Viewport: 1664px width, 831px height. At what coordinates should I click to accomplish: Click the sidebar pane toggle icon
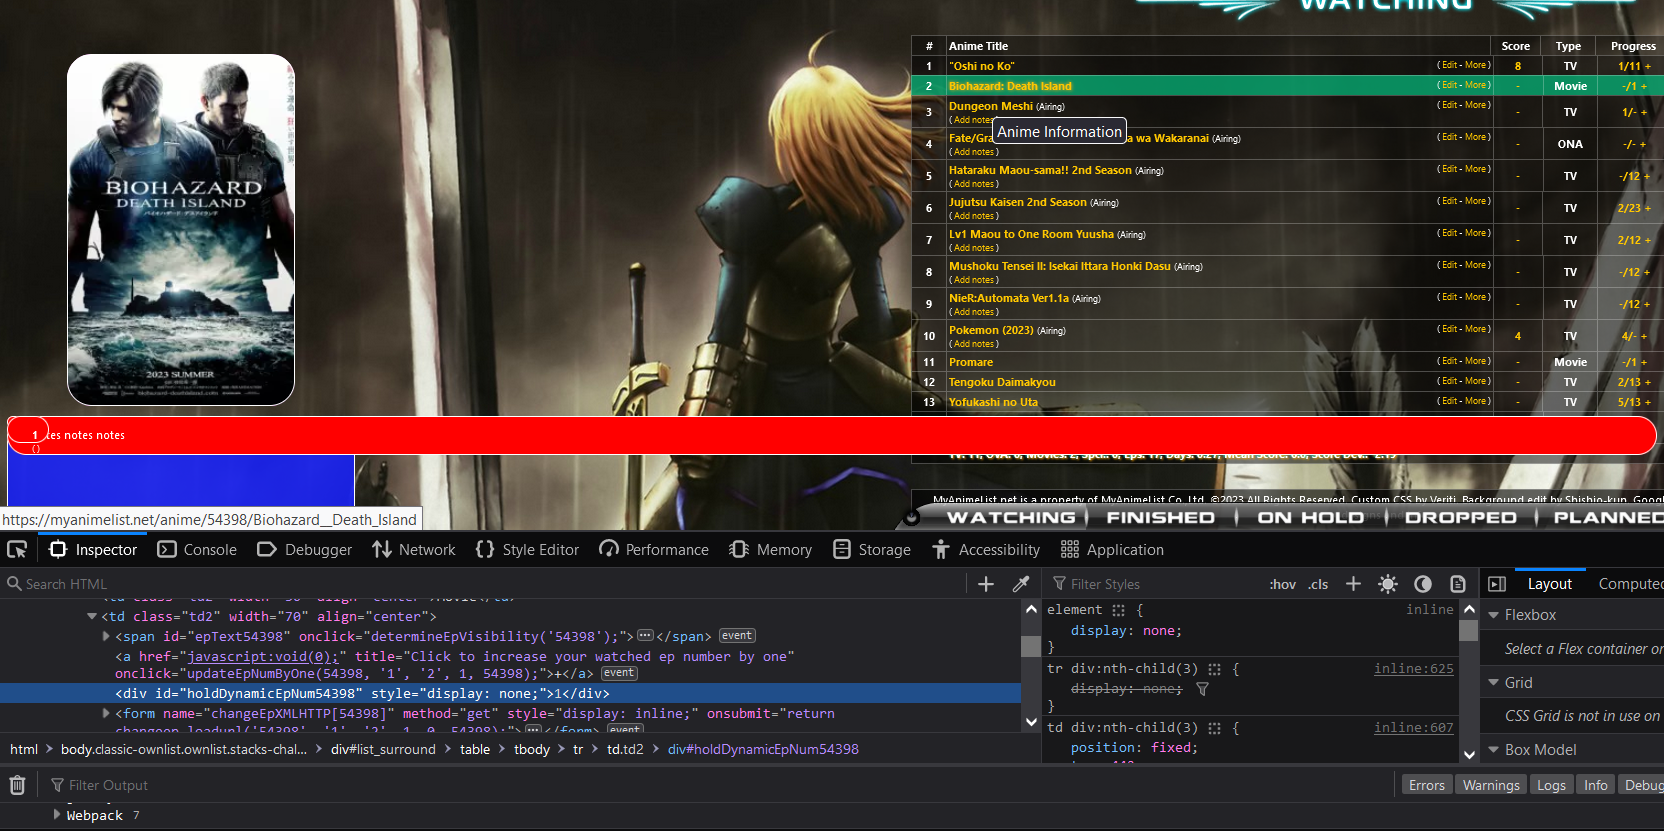pyautogui.click(x=1497, y=584)
